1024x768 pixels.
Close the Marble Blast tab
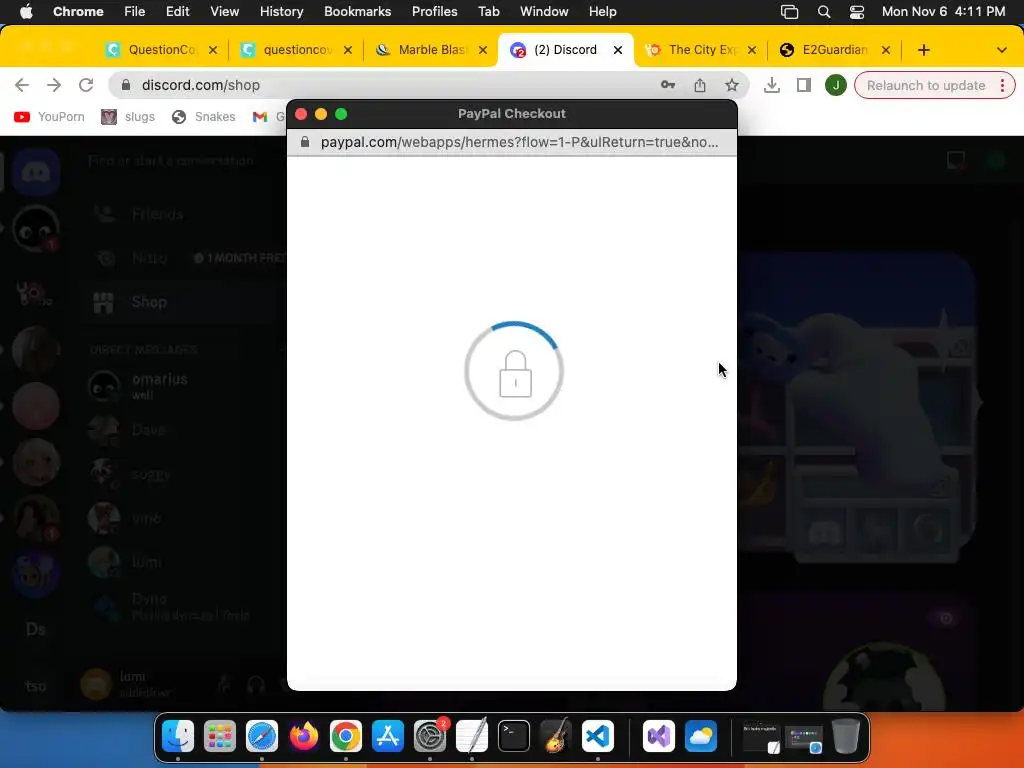[483, 50]
